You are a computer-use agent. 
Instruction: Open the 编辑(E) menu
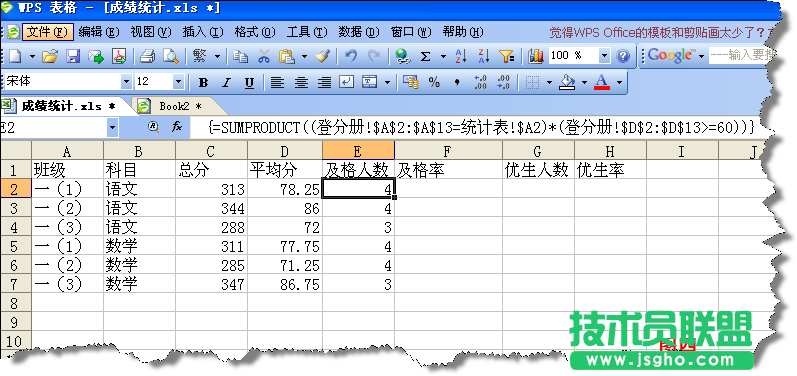(99, 32)
